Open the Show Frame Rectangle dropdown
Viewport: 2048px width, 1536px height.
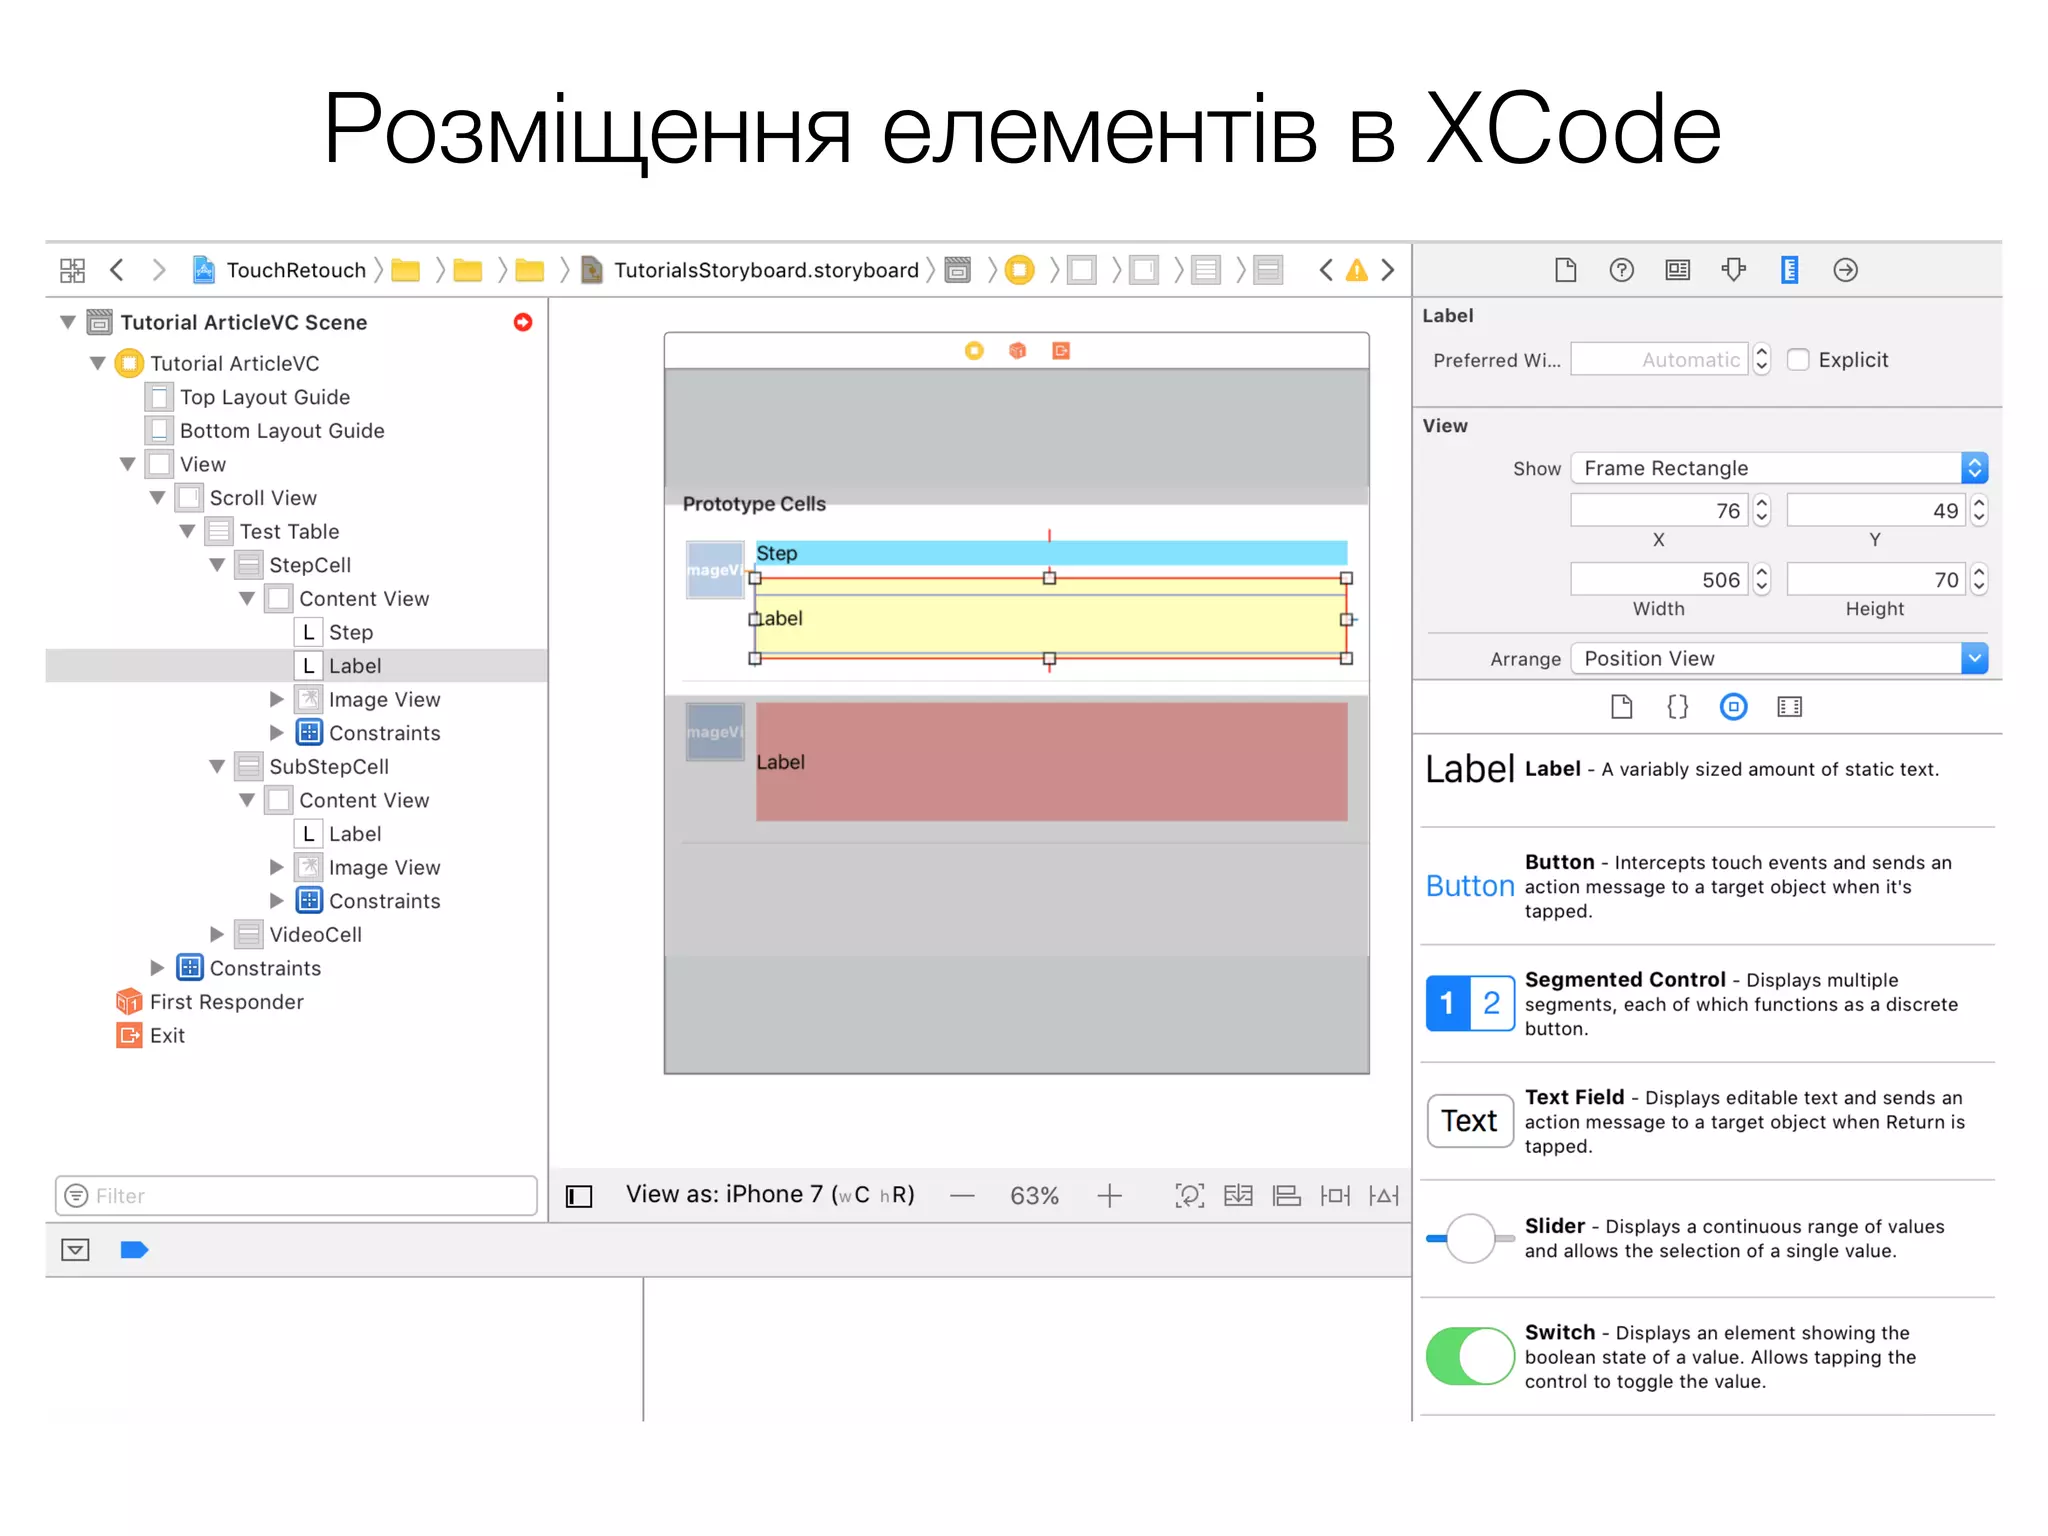click(x=1778, y=468)
